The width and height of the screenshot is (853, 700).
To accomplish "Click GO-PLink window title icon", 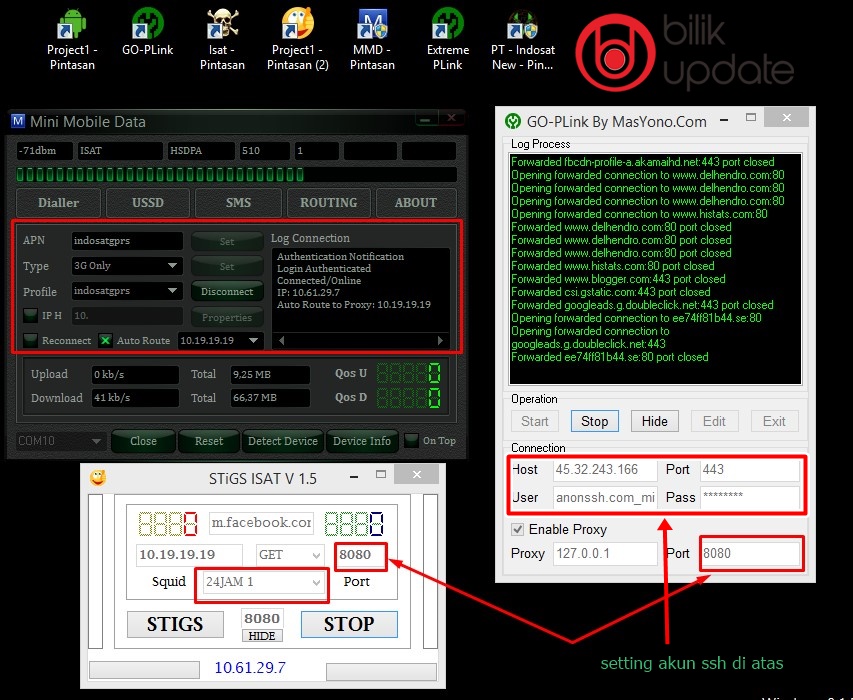I will (512, 121).
